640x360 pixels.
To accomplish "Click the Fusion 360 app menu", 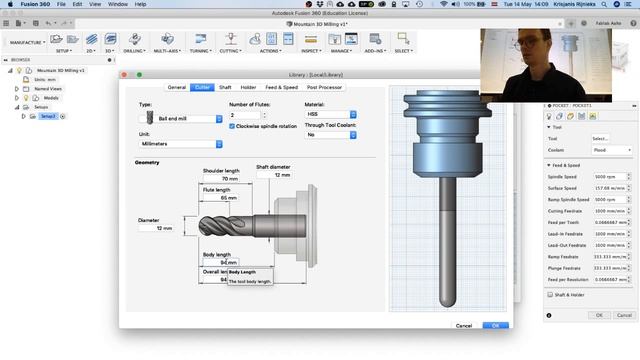I will coord(35,4).
